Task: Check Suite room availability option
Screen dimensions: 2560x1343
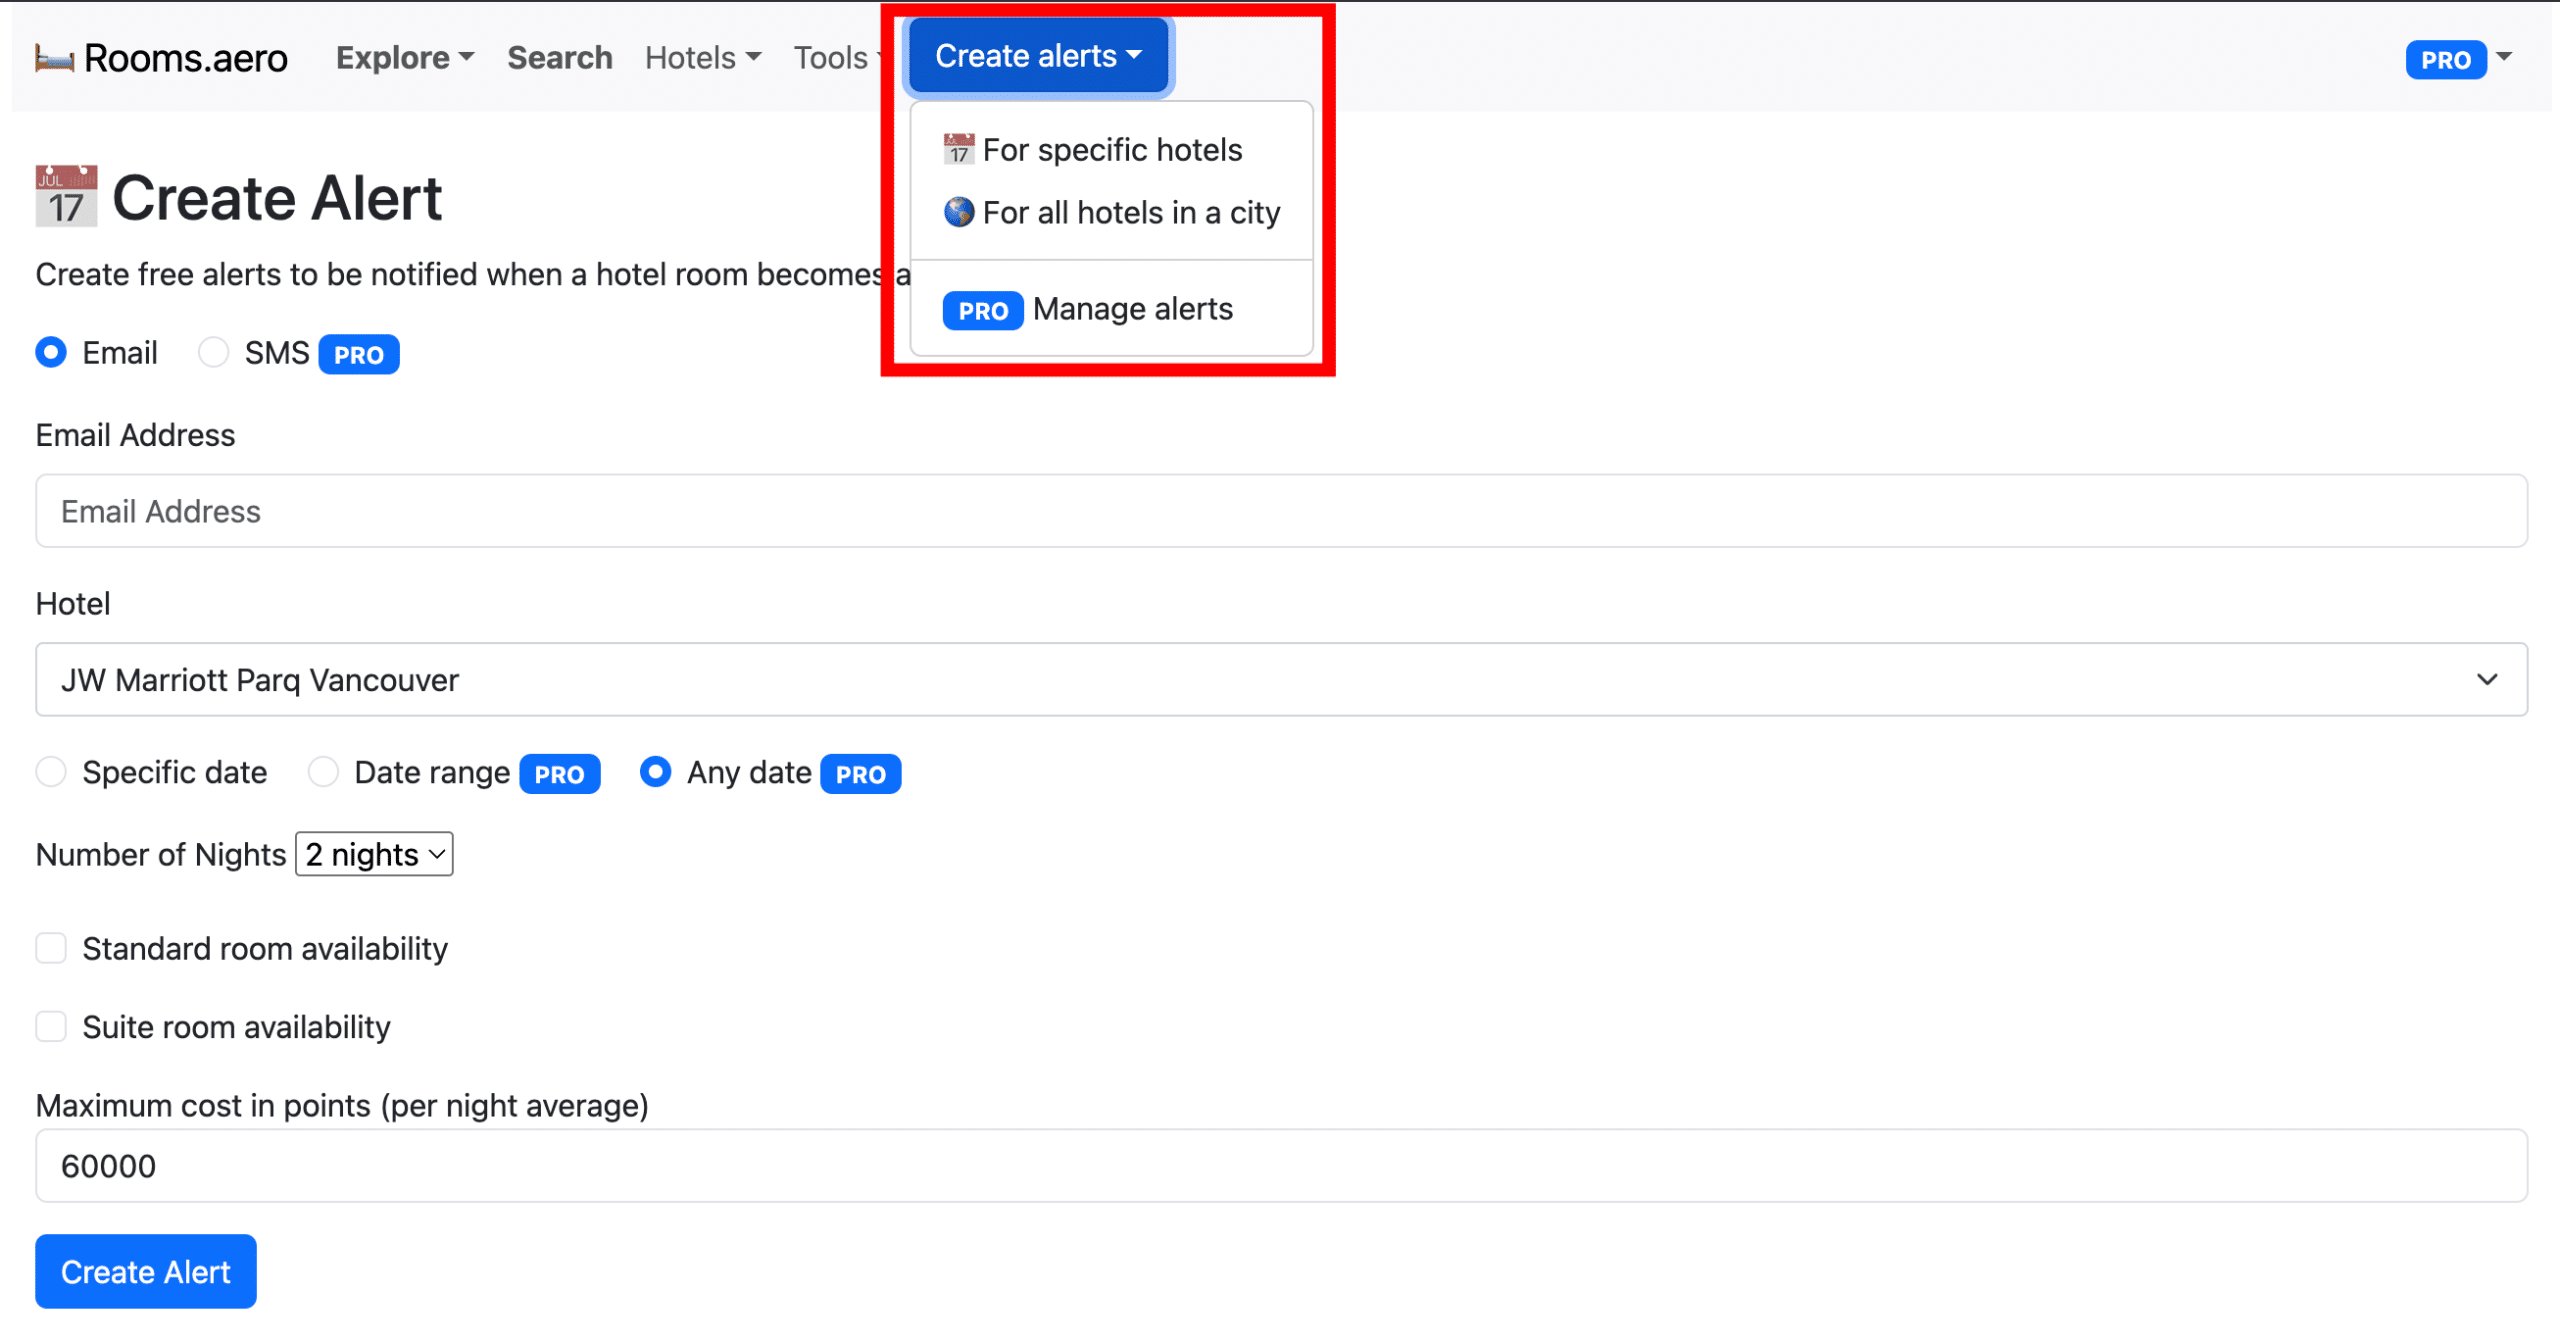Action: (x=51, y=1027)
